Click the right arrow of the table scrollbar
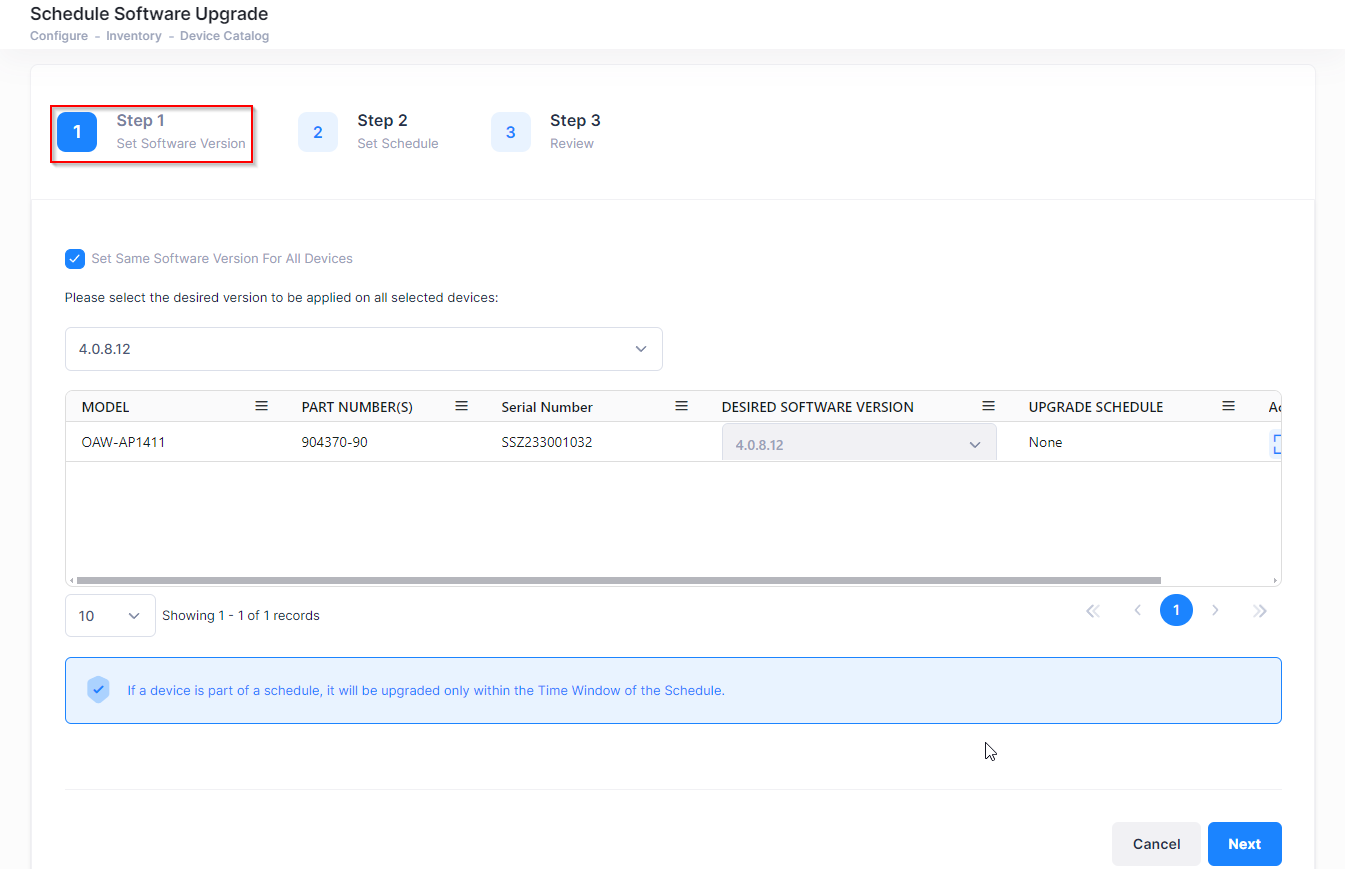 pos(1275,580)
